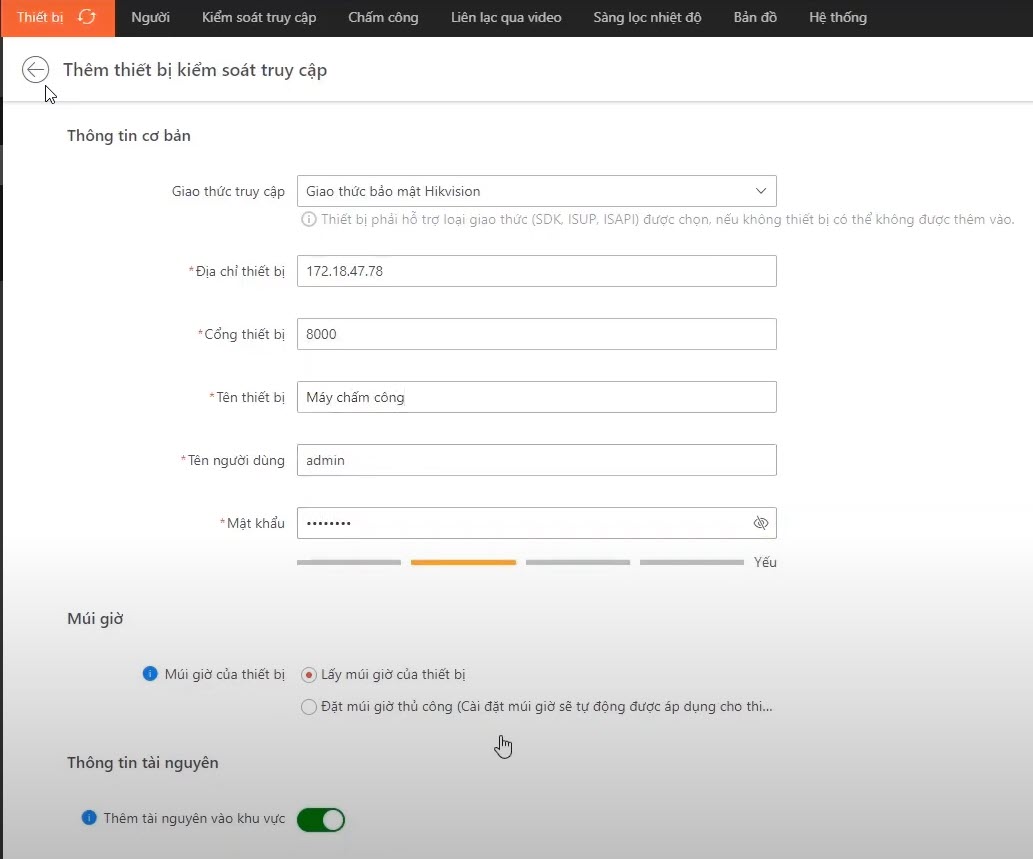1033x859 pixels.
Task: Show password using the eye icon
Action: click(760, 523)
